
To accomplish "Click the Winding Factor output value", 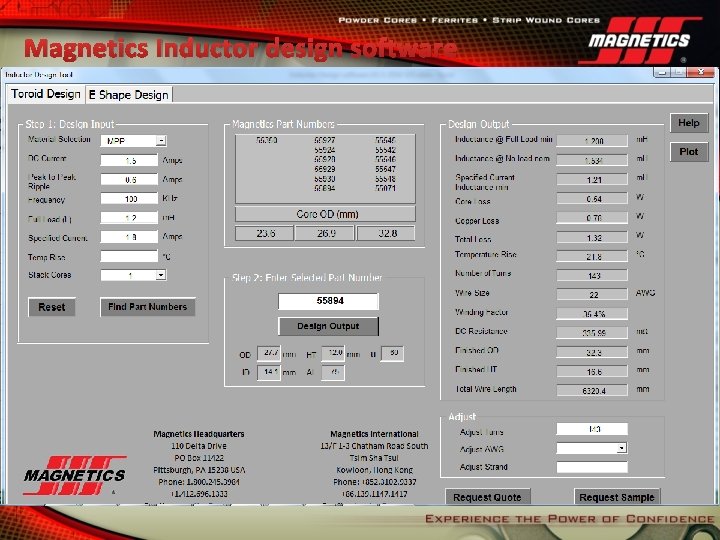I will tap(592, 314).
